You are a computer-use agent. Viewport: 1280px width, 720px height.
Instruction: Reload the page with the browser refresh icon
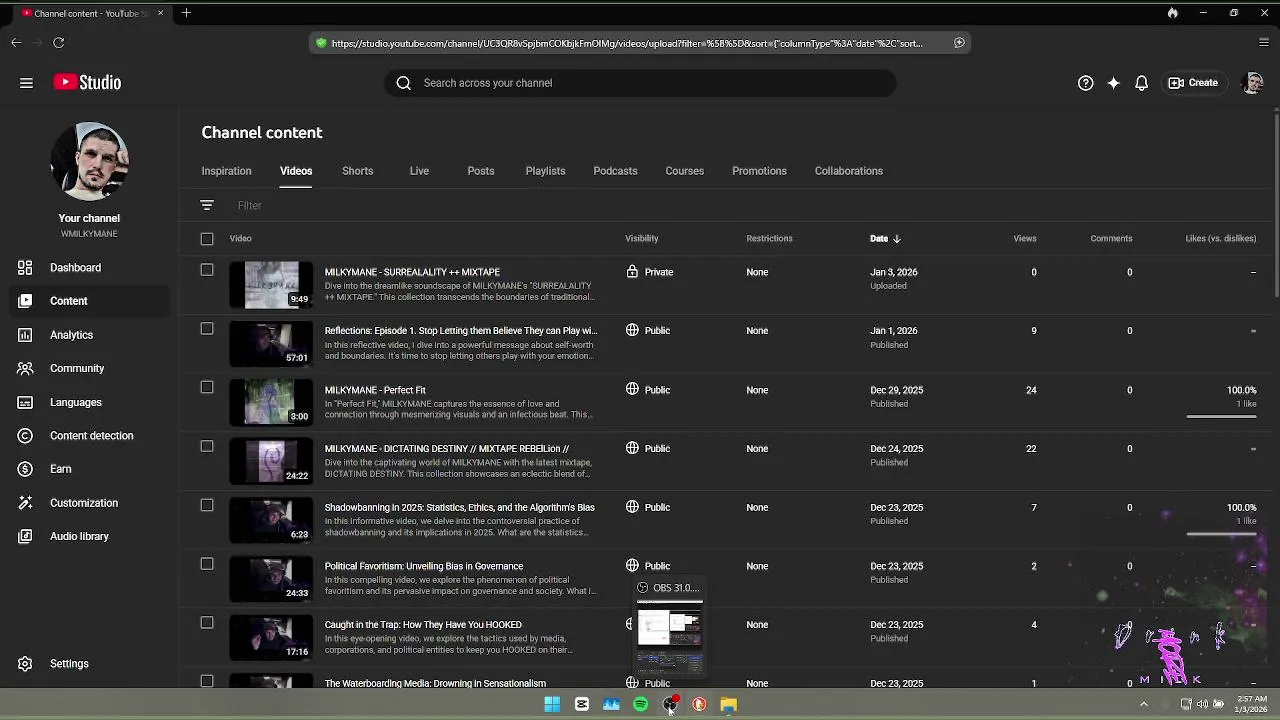click(x=59, y=43)
